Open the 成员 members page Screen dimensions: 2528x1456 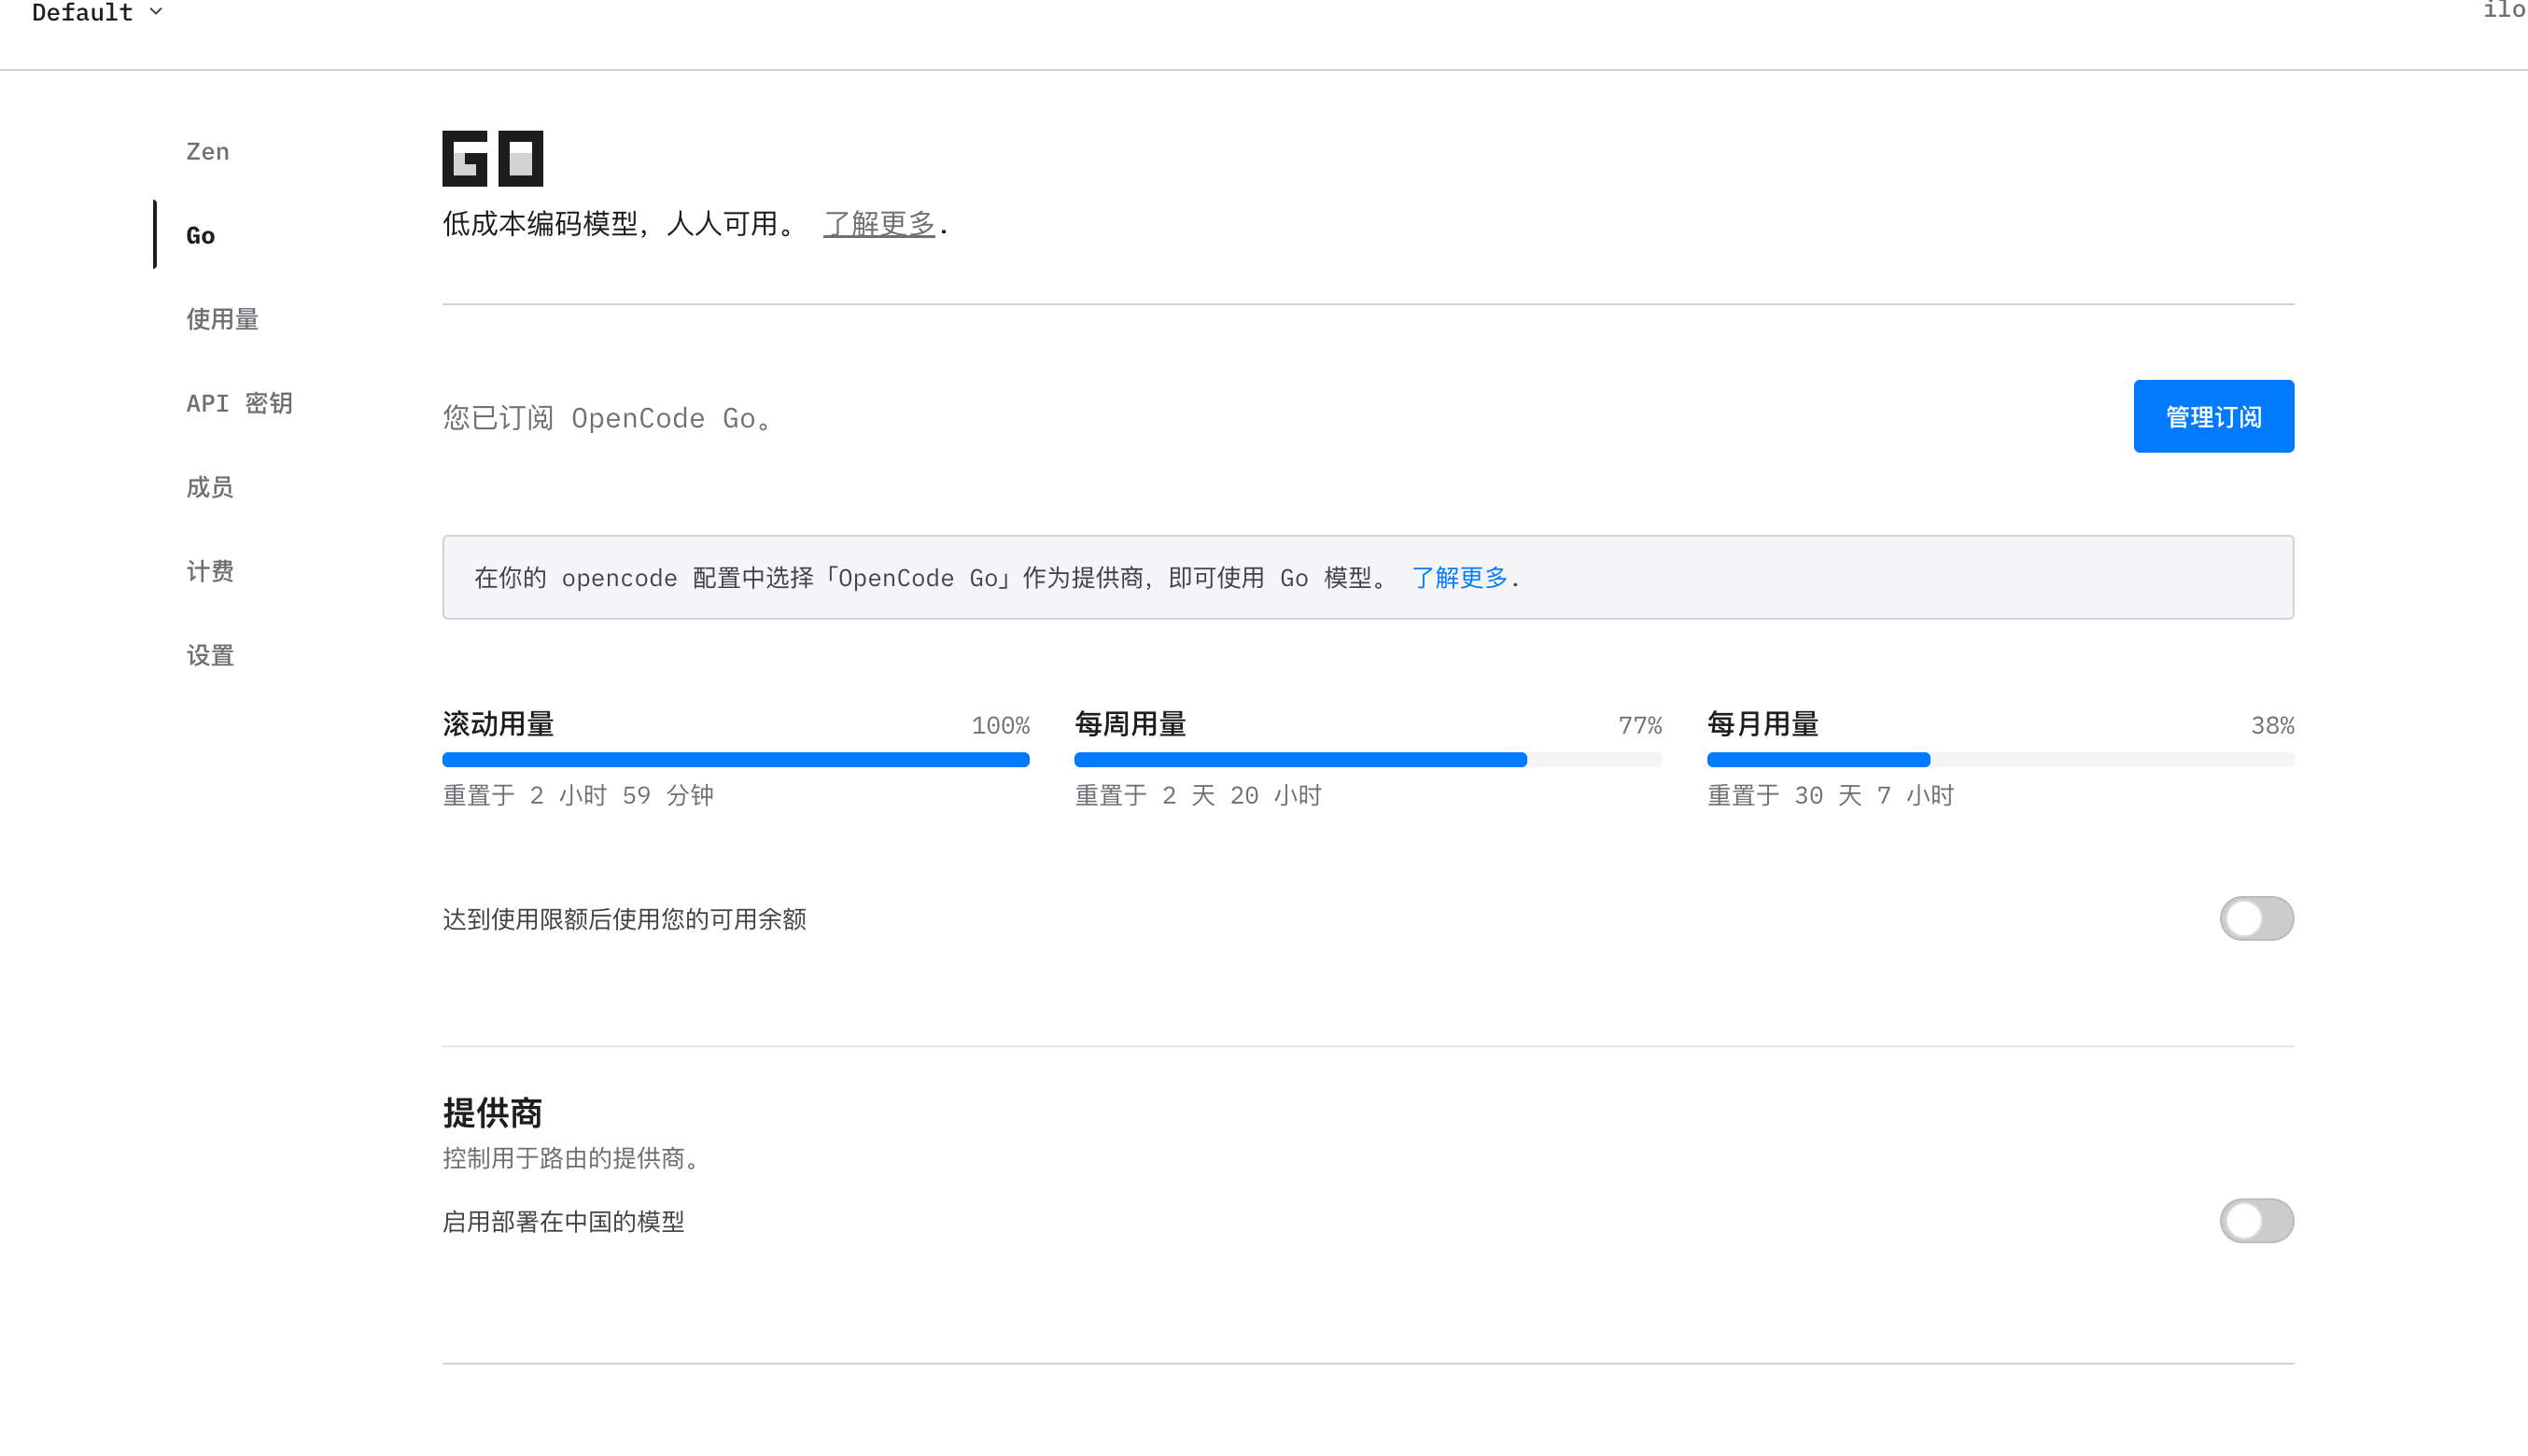point(210,487)
